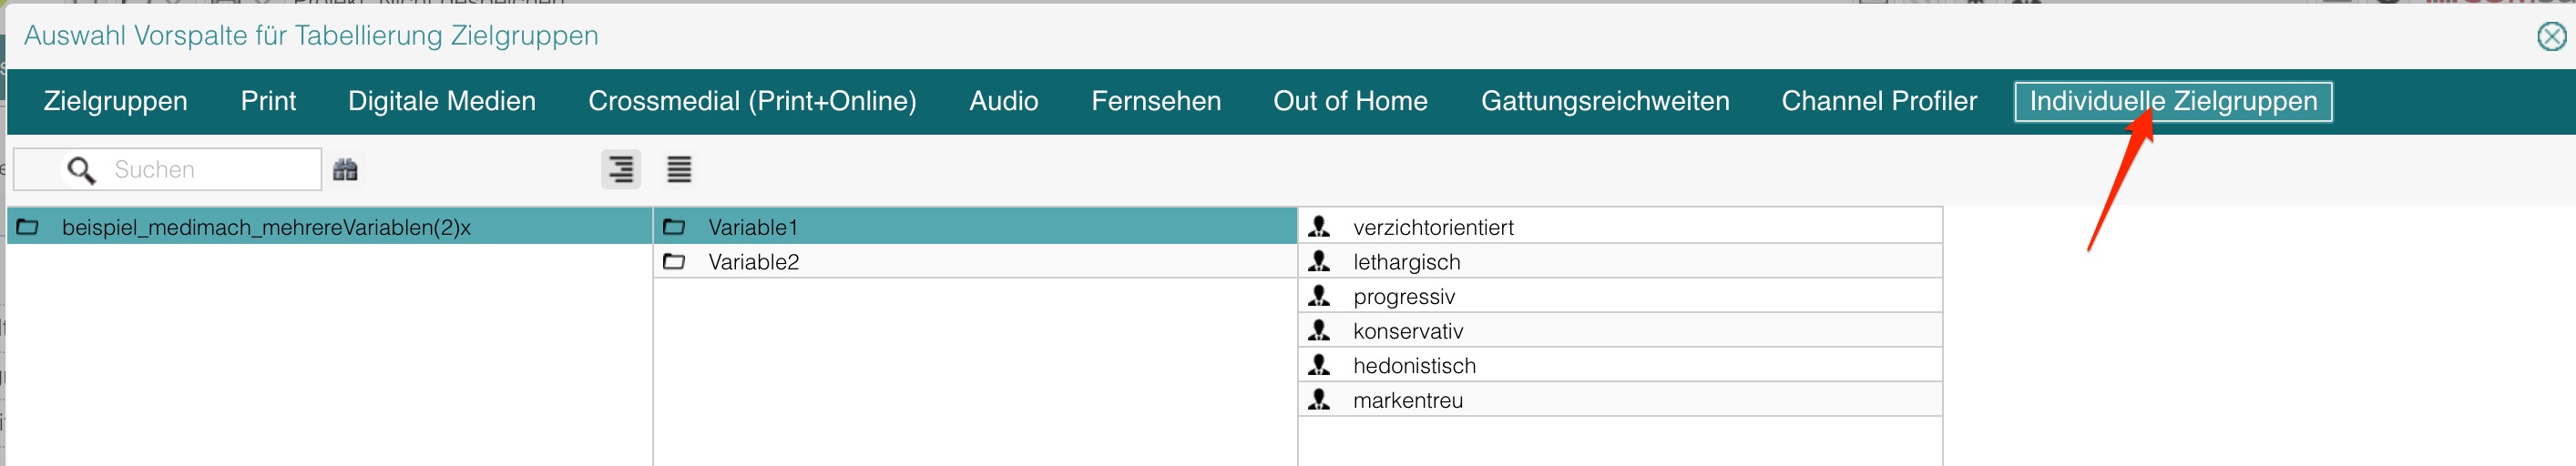Choose the progressiv target group
This screenshot has width=2576, height=466.
pos(1403,297)
